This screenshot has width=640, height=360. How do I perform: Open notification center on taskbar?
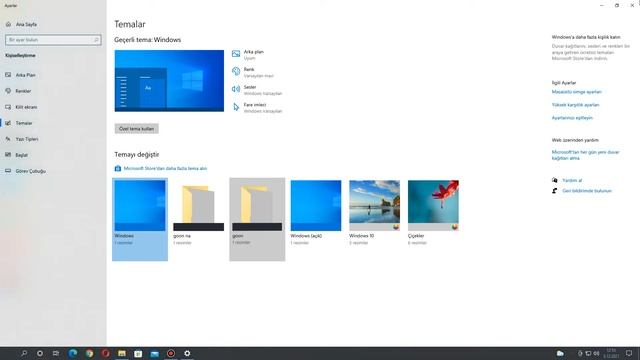click(x=629, y=353)
